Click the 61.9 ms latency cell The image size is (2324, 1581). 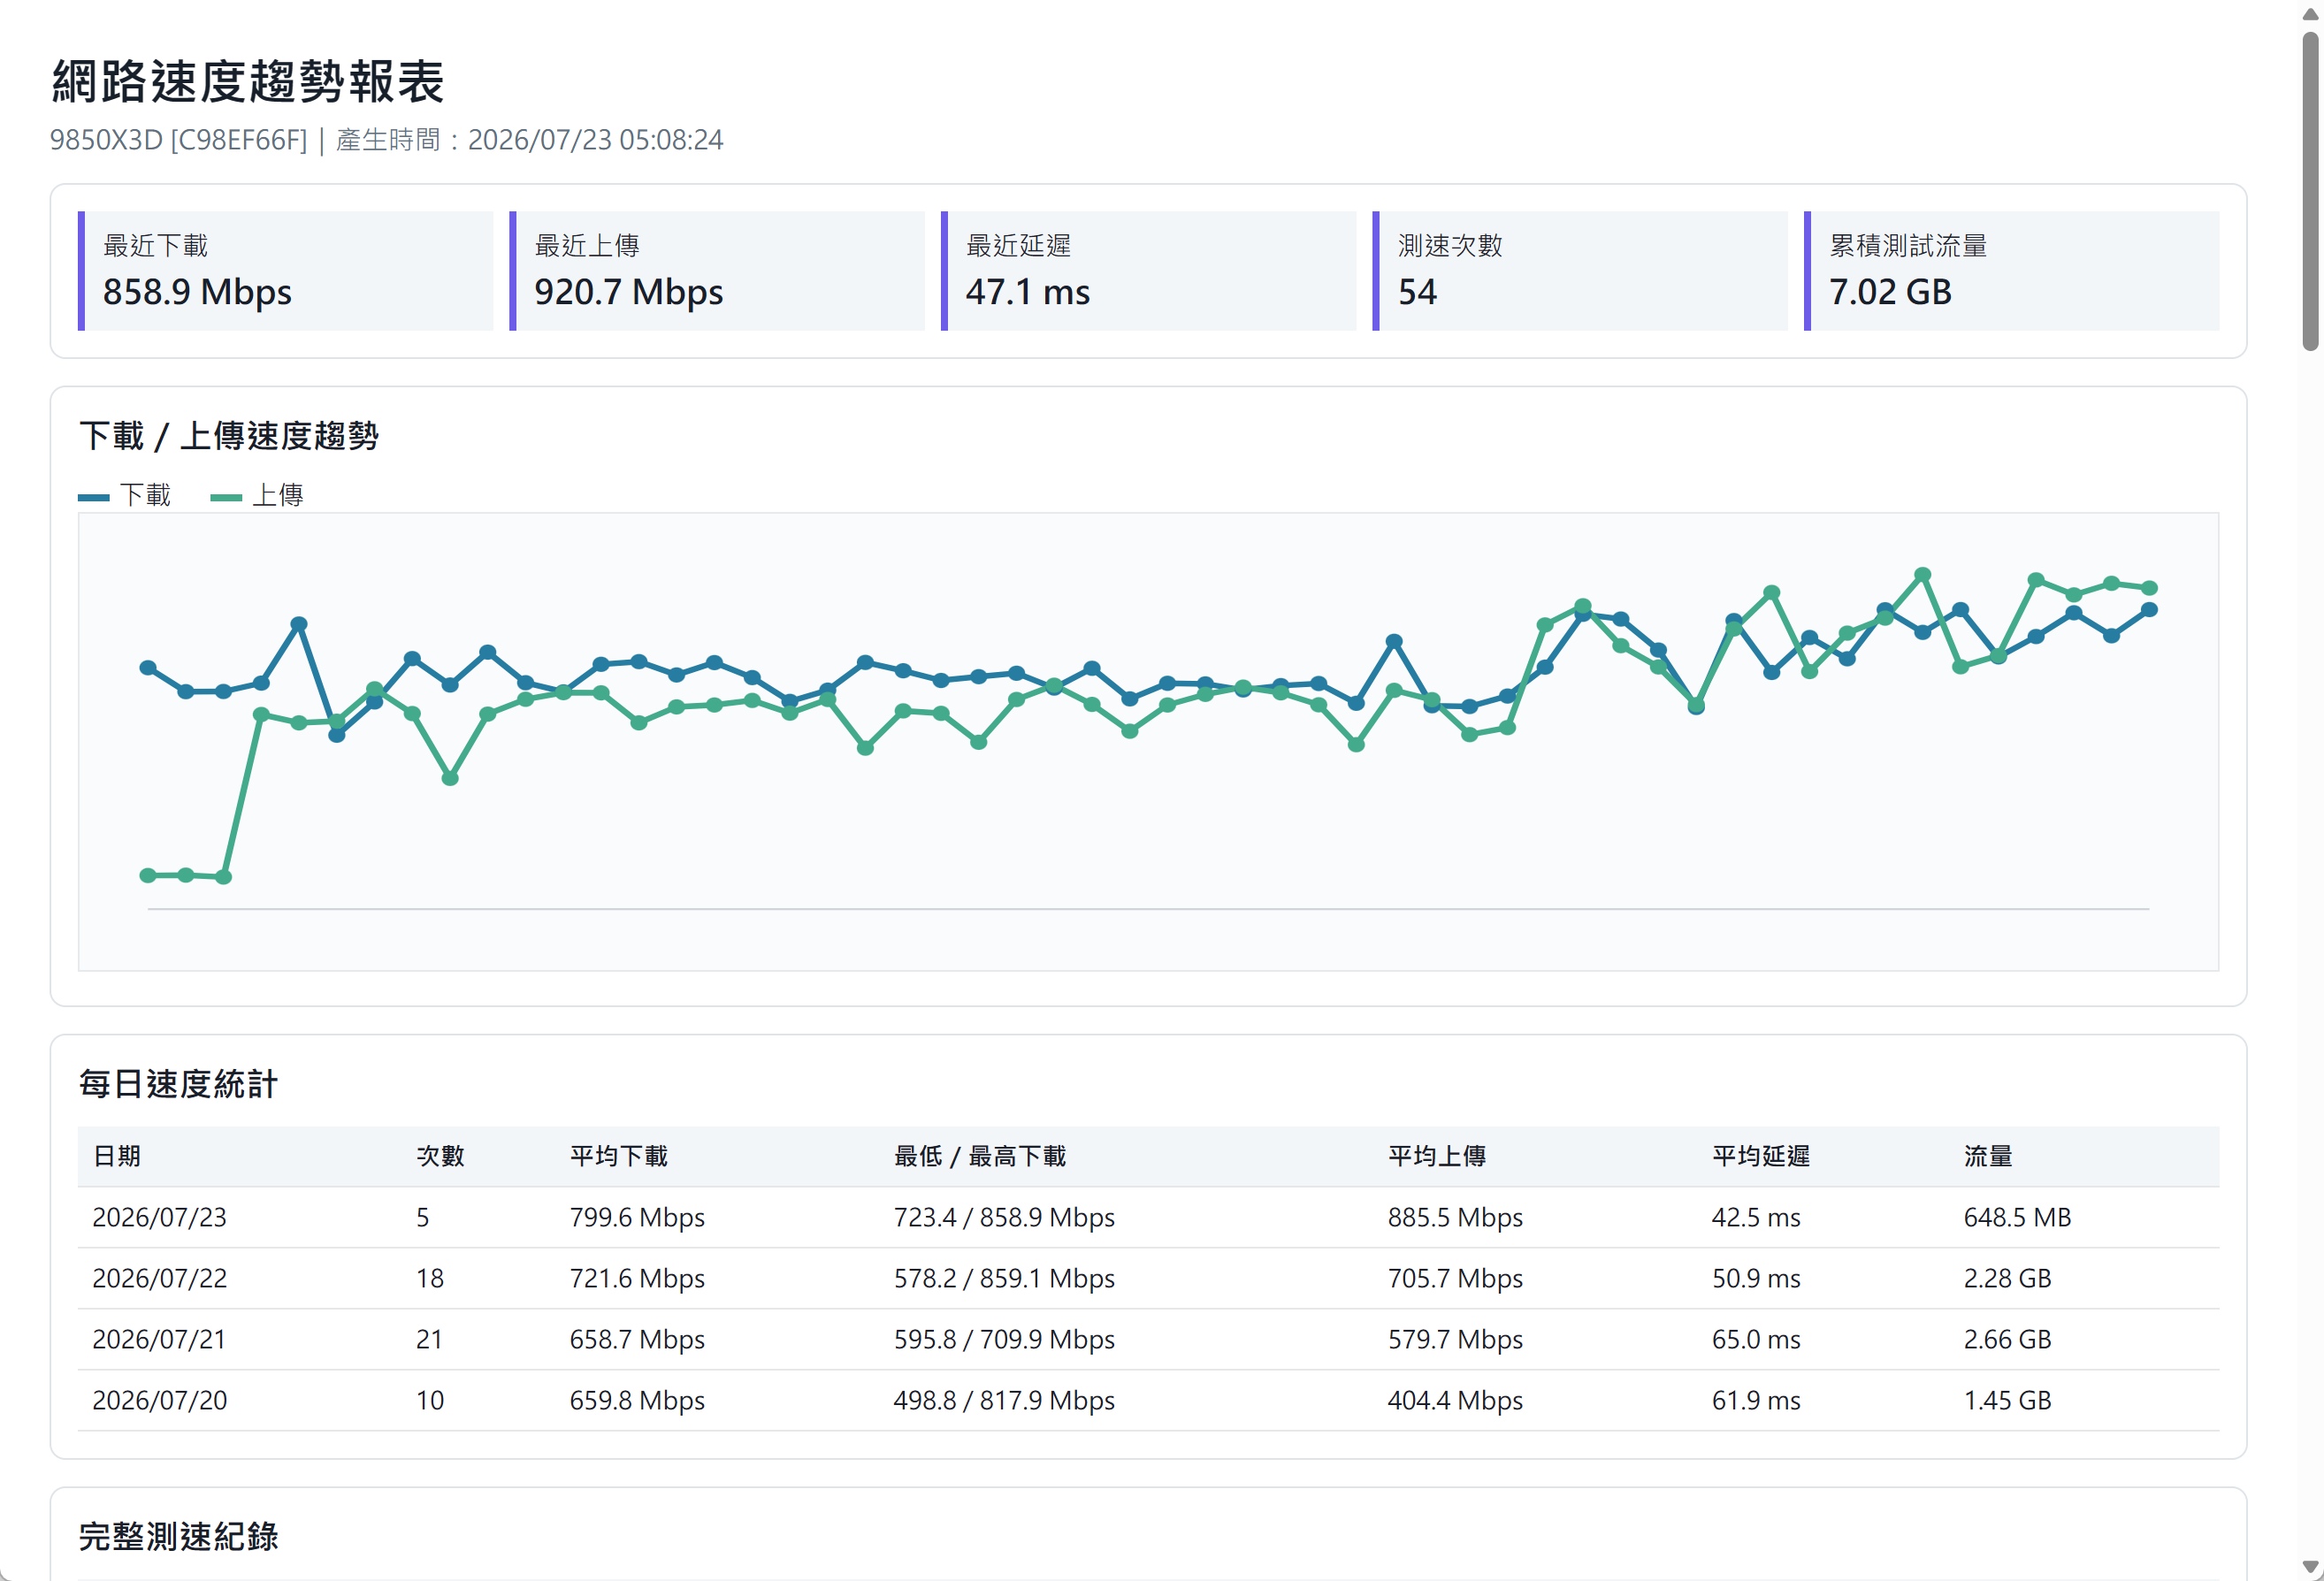[x=1756, y=1400]
